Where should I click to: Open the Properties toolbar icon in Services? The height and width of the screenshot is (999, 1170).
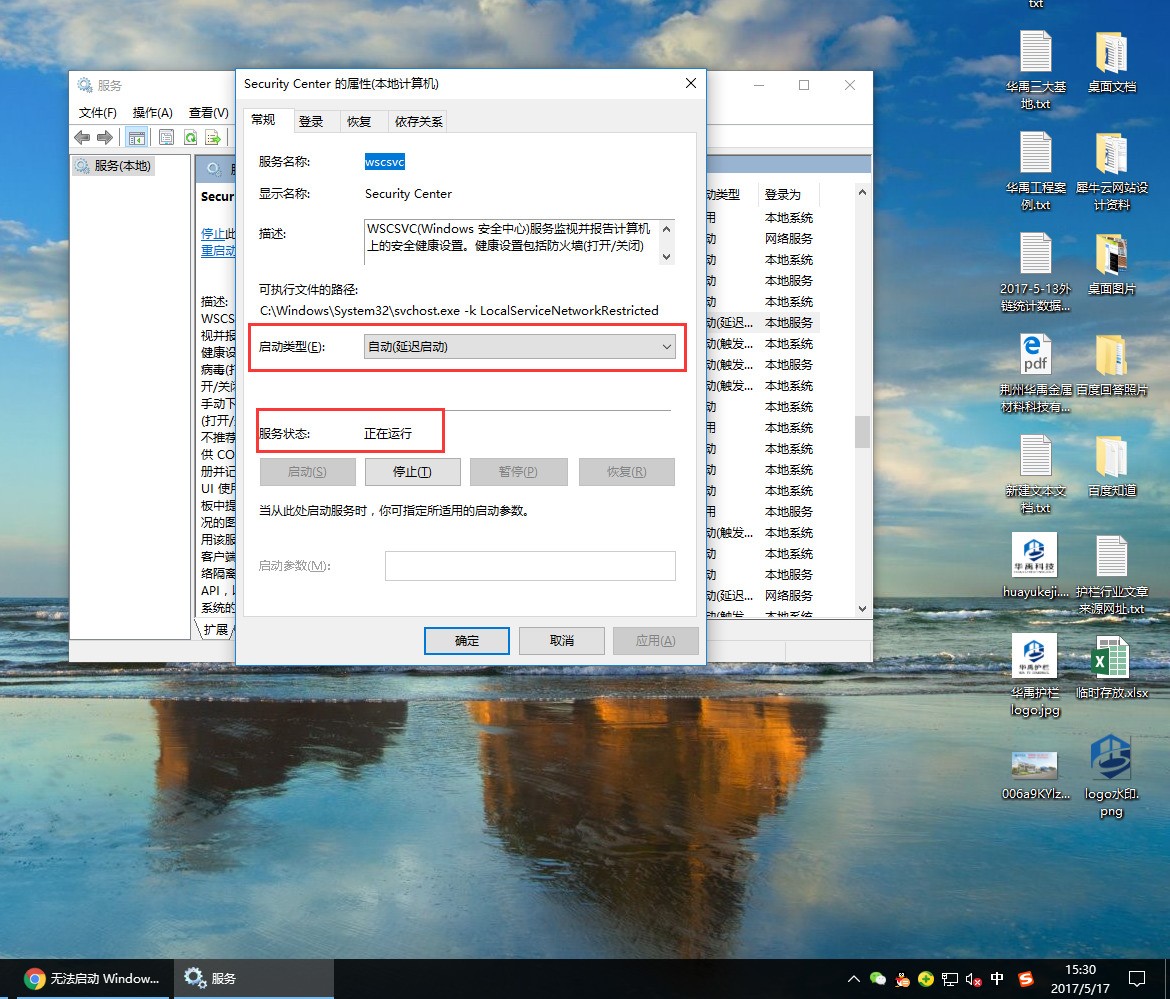click(166, 137)
